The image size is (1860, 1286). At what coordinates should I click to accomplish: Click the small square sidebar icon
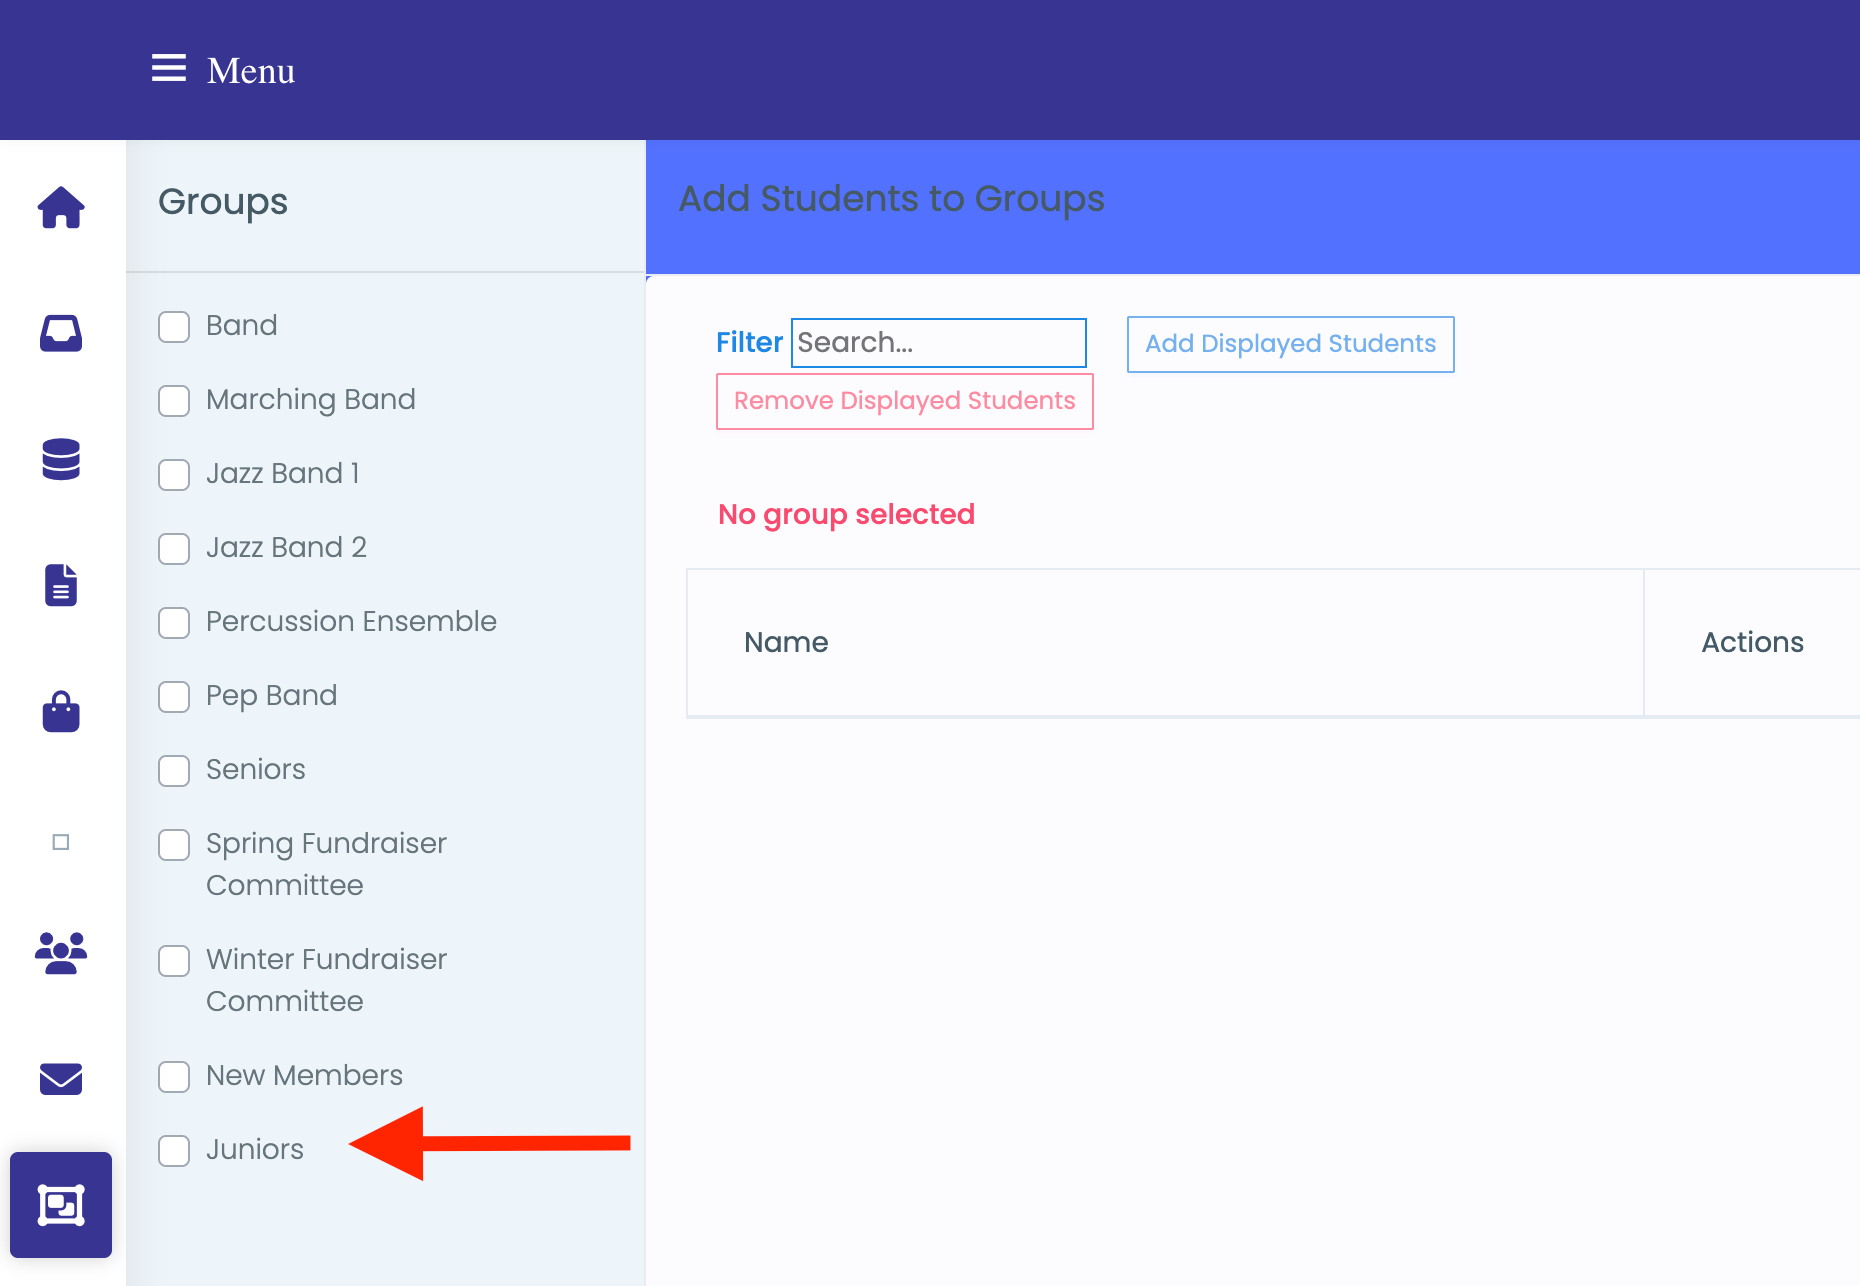61,842
